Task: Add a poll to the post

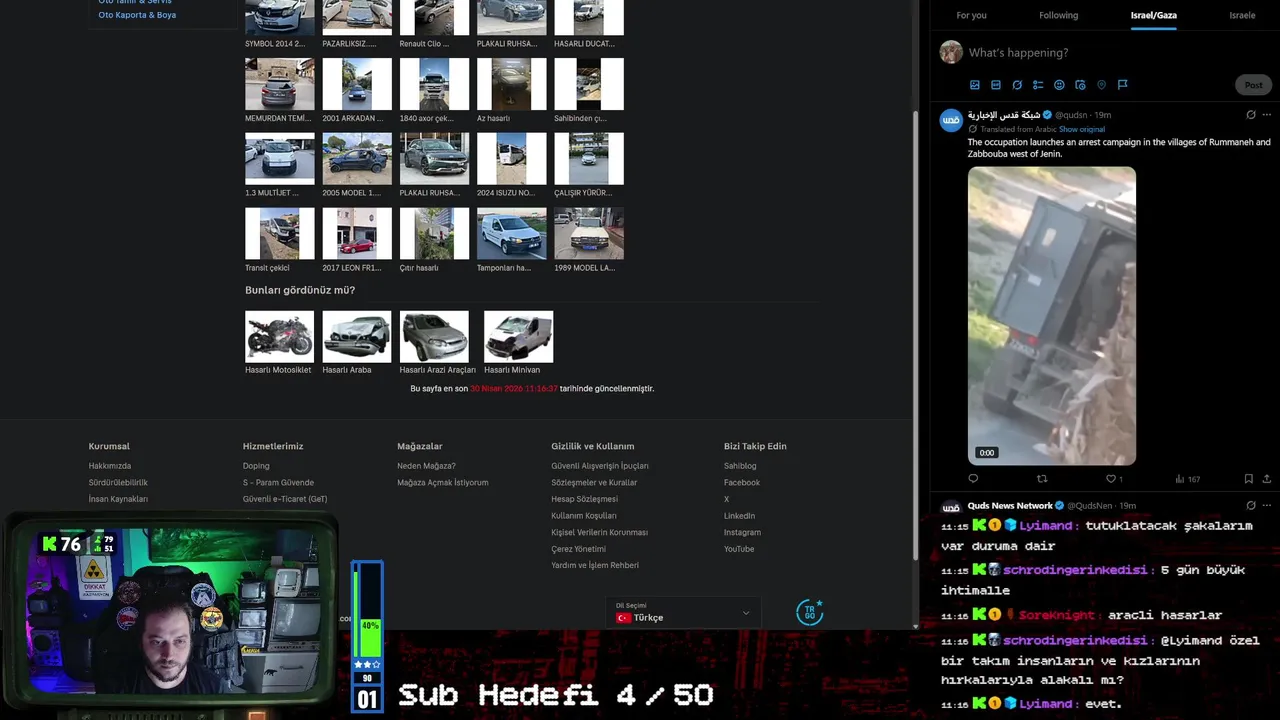Action: click(1038, 85)
